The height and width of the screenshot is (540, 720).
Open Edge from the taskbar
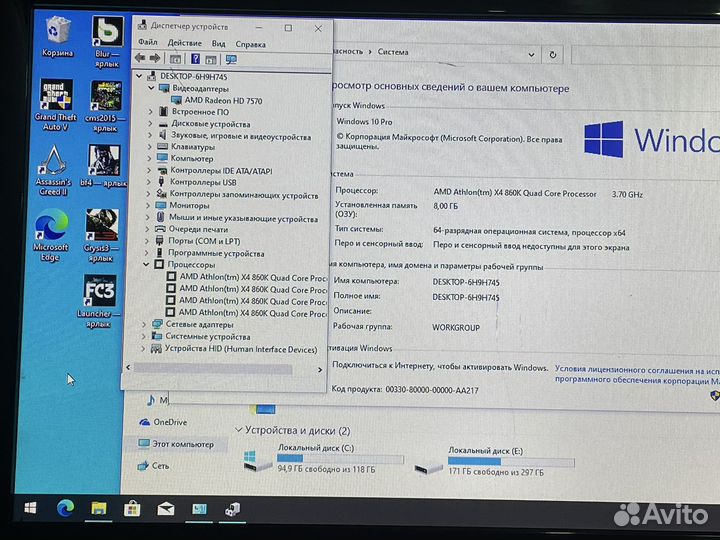(x=65, y=508)
